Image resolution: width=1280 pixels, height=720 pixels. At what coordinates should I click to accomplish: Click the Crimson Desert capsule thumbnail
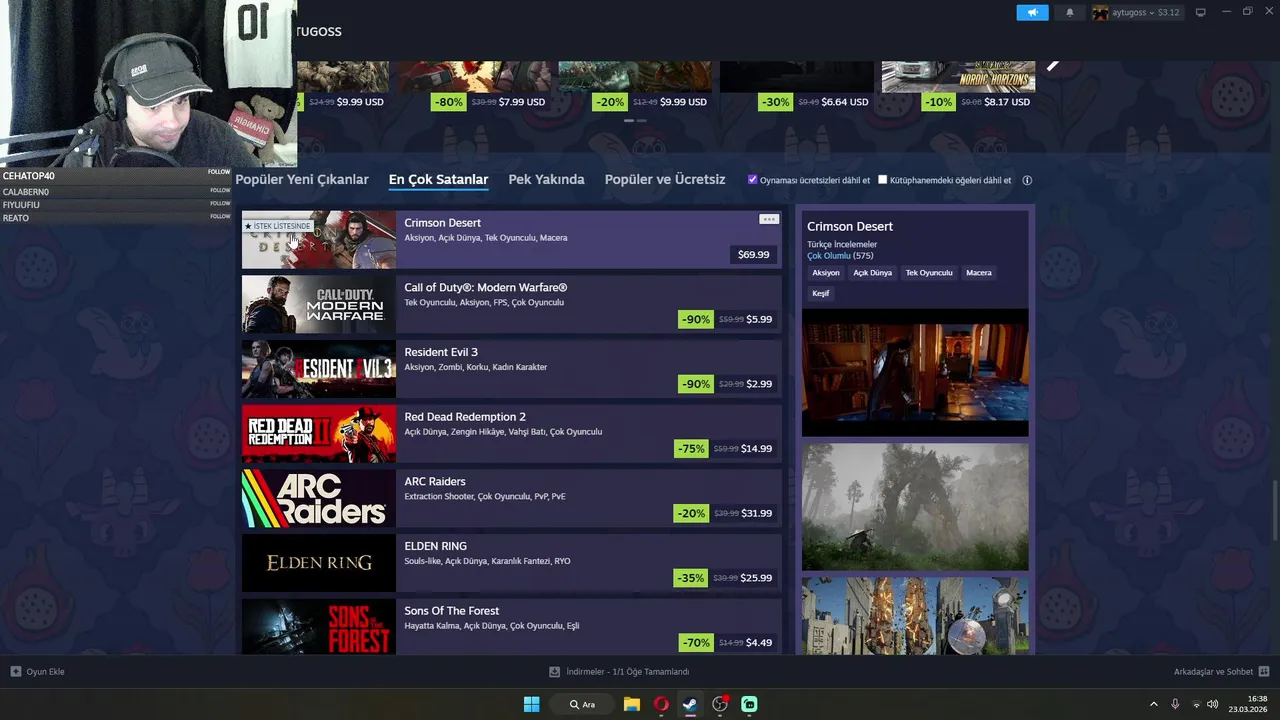point(319,239)
